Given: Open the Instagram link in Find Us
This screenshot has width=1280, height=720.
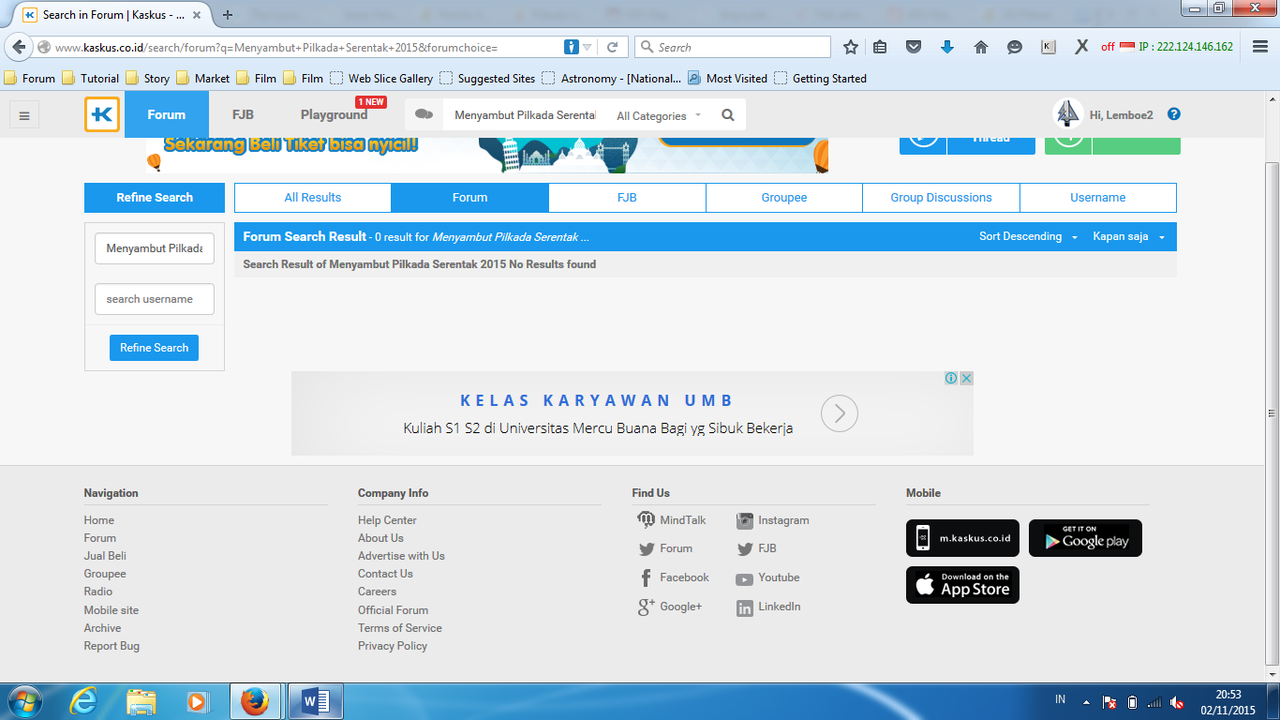Looking at the screenshot, I should pos(773,520).
